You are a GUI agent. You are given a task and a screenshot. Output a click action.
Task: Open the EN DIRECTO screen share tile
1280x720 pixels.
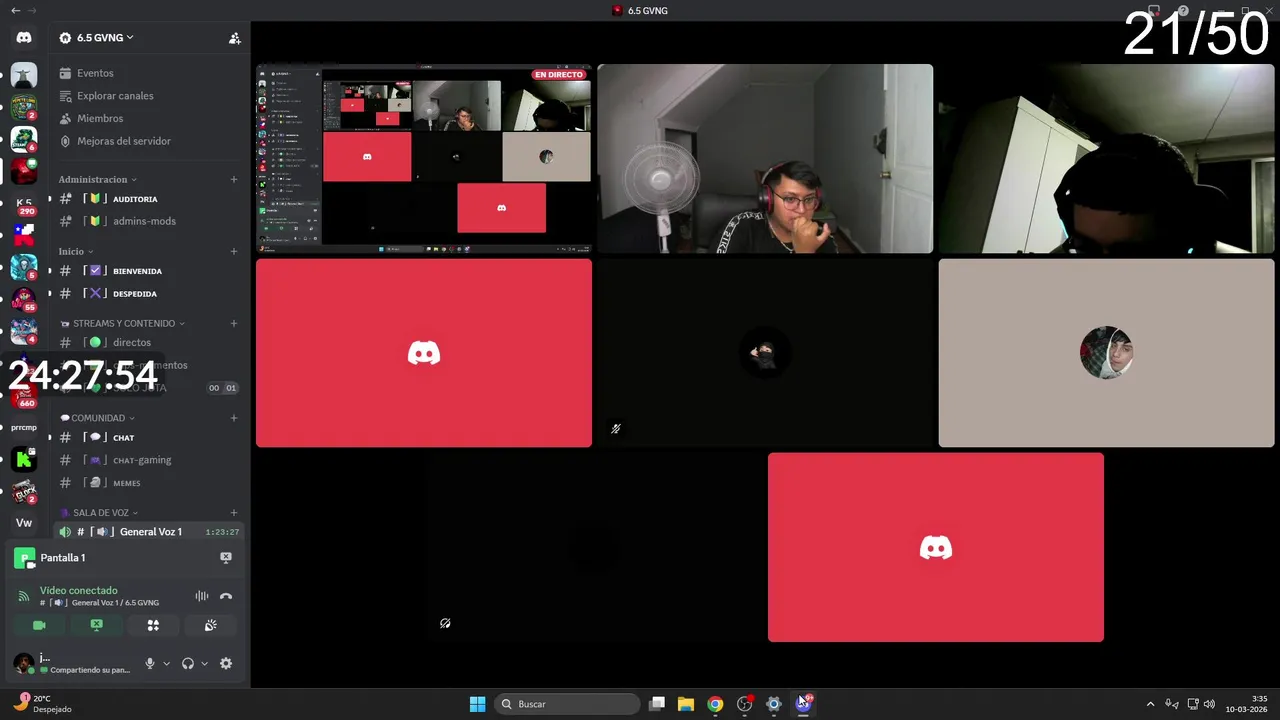tap(424, 158)
